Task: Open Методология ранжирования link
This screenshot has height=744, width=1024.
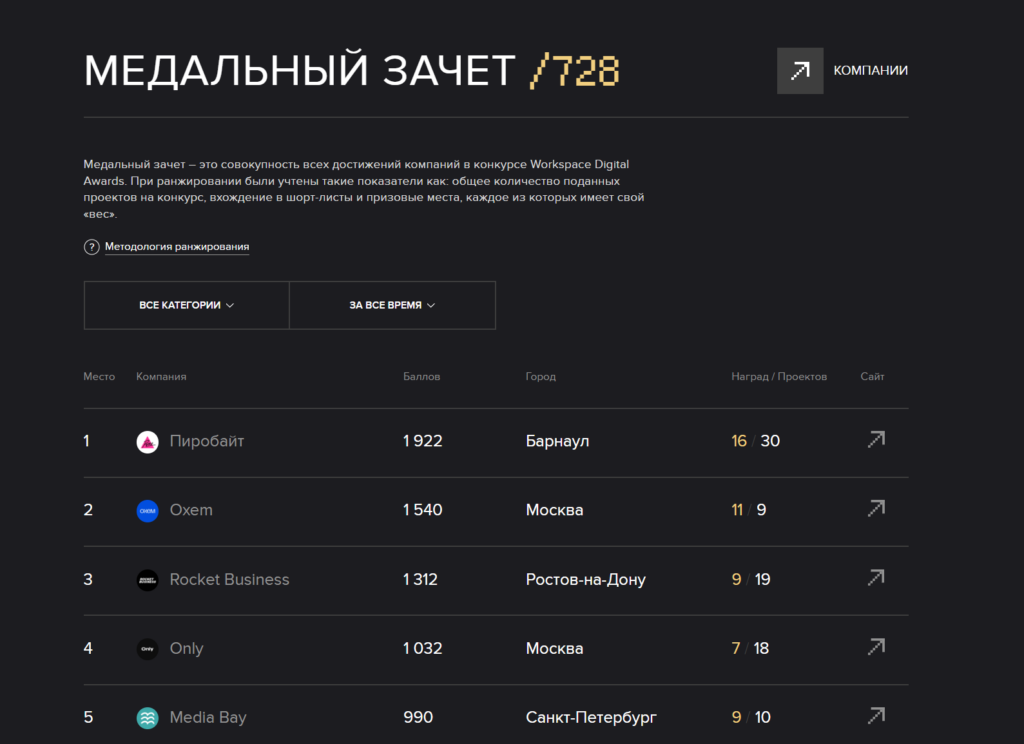Action: (x=177, y=247)
